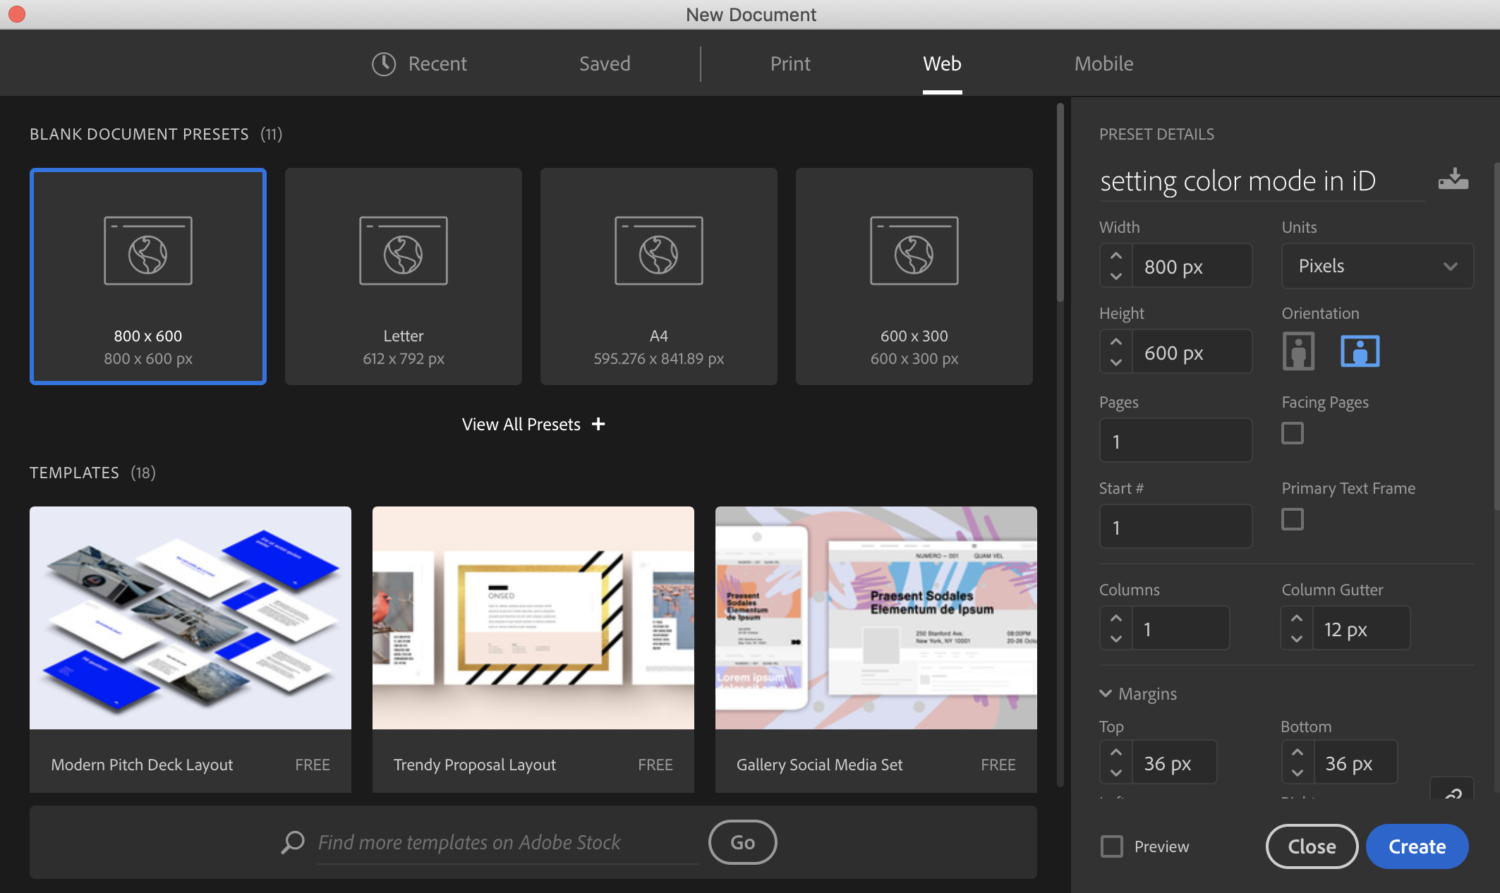Screen dimensions: 1500x893
Task: Click the magnifying glass search icon
Action: click(291, 842)
